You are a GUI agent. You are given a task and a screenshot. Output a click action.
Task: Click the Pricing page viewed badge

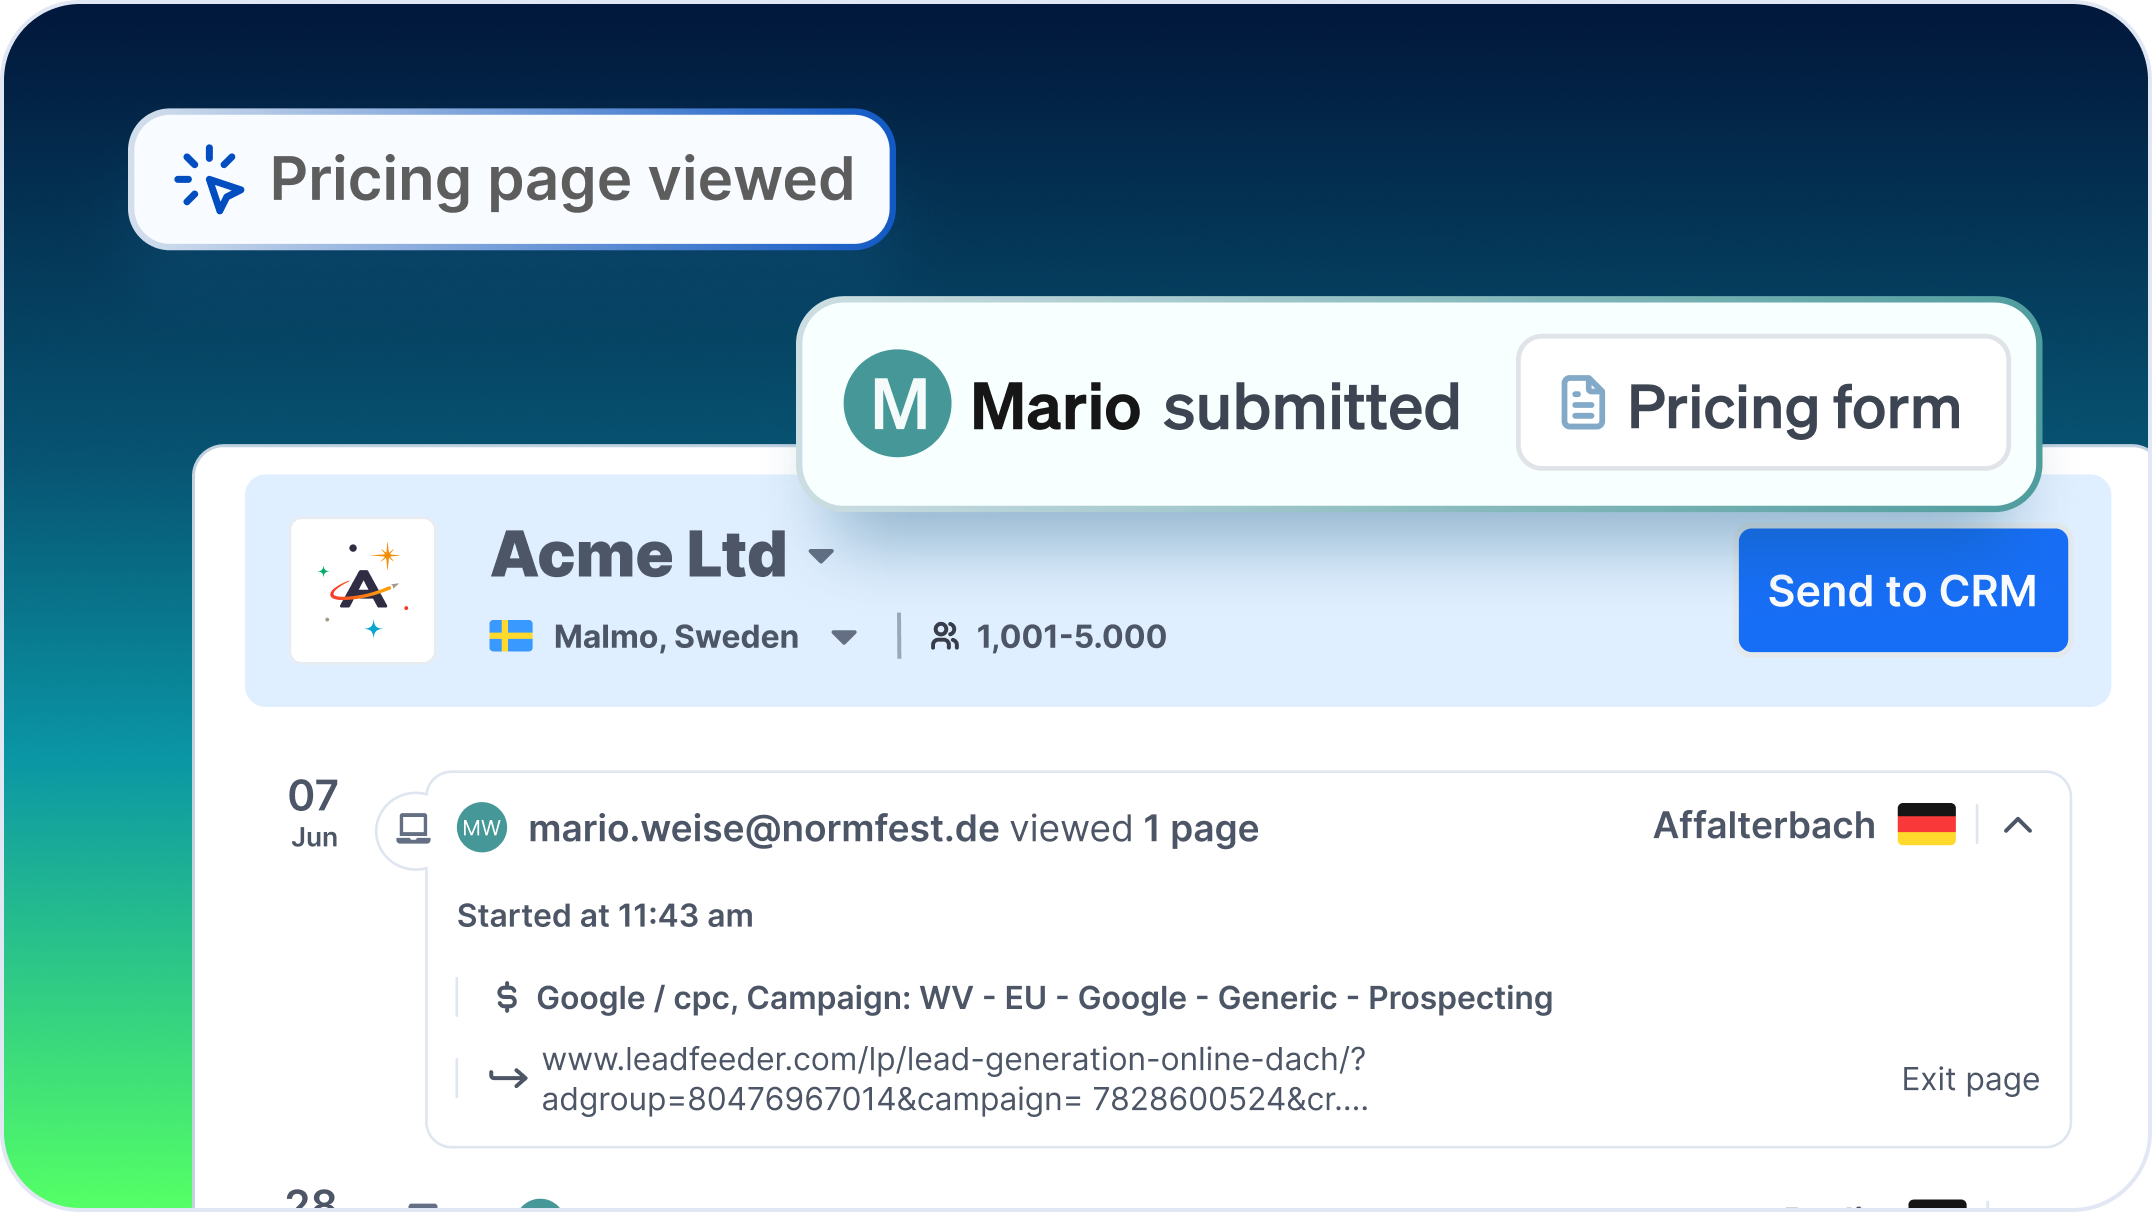pyautogui.click(x=511, y=180)
